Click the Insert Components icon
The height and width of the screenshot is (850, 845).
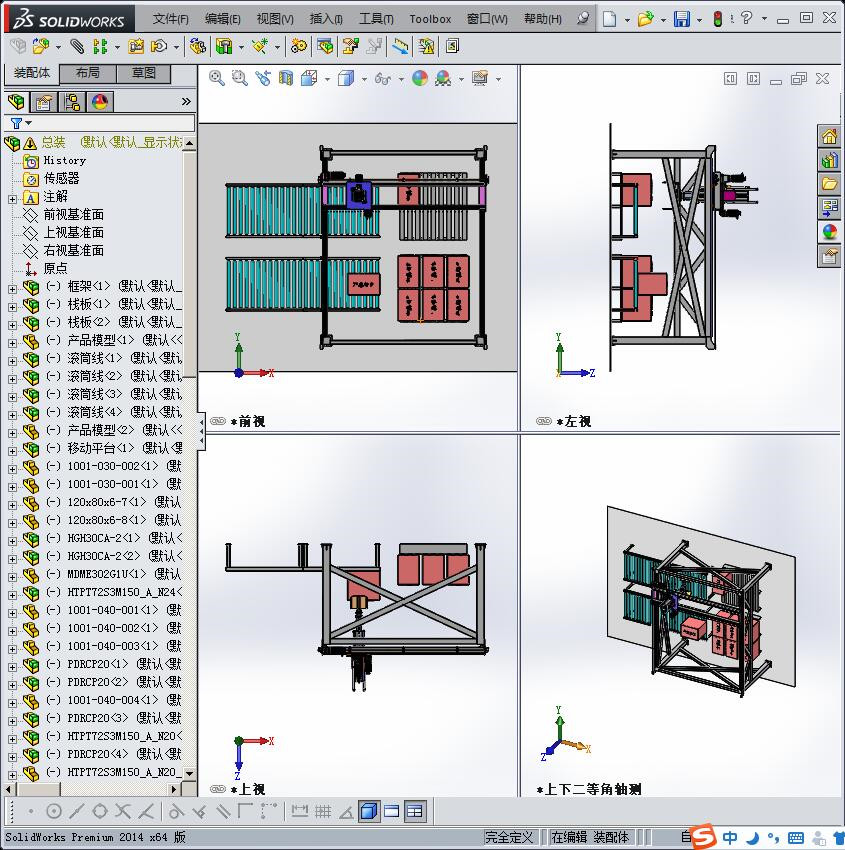tap(41, 47)
